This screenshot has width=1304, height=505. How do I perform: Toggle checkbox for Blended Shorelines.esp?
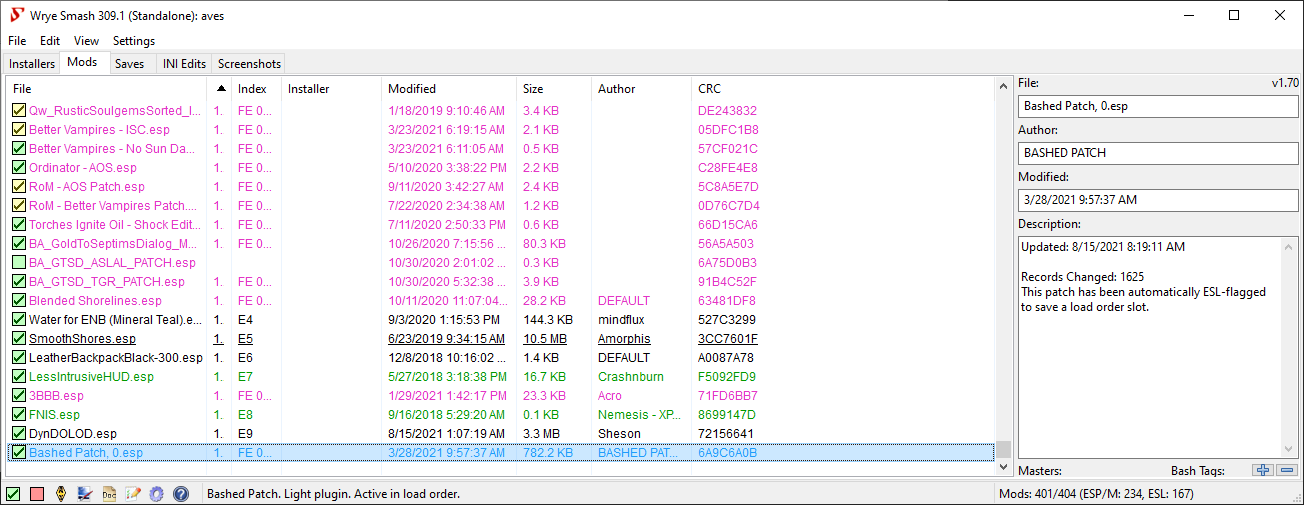tap(19, 301)
